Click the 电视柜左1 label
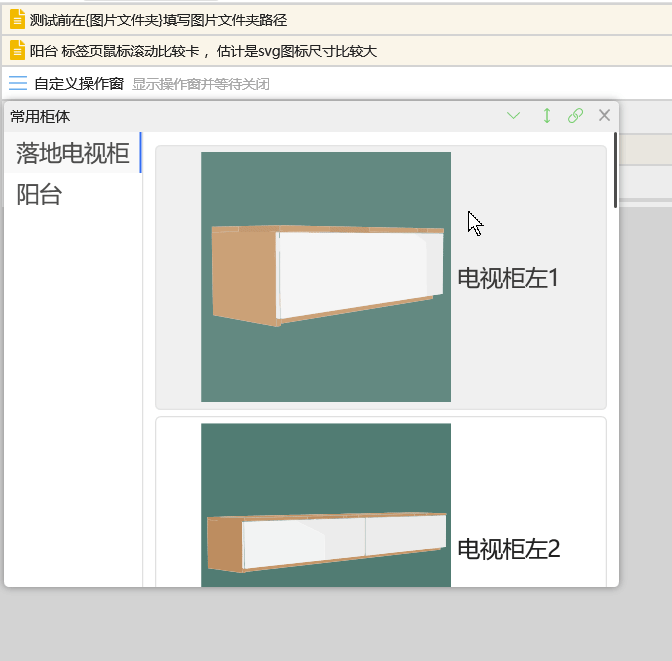The image size is (672, 661). click(x=508, y=278)
